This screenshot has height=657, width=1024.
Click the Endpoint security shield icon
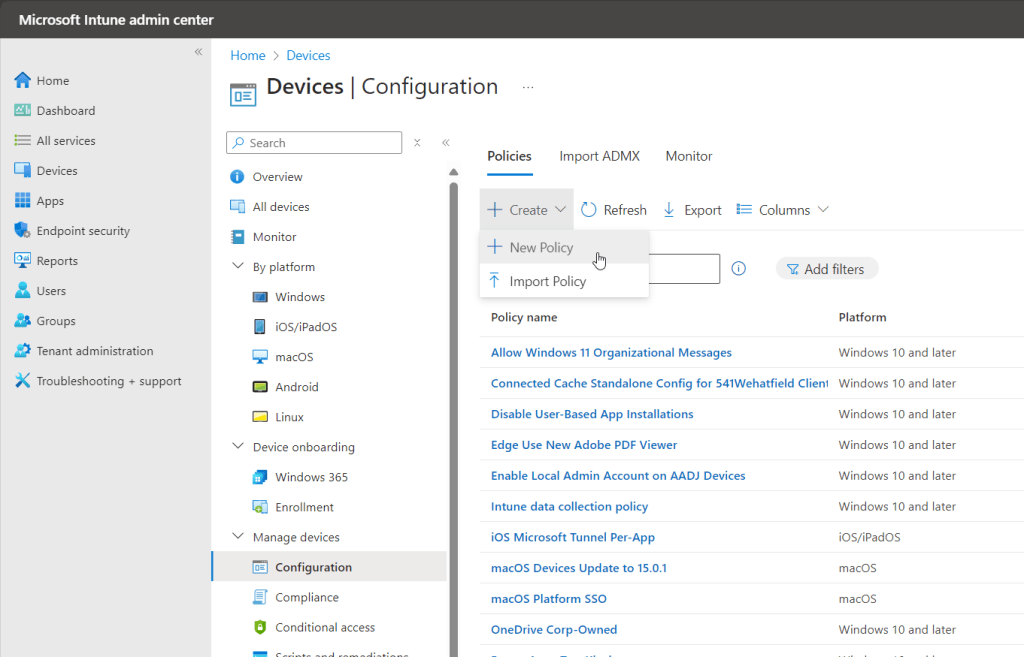pyautogui.click(x=23, y=231)
